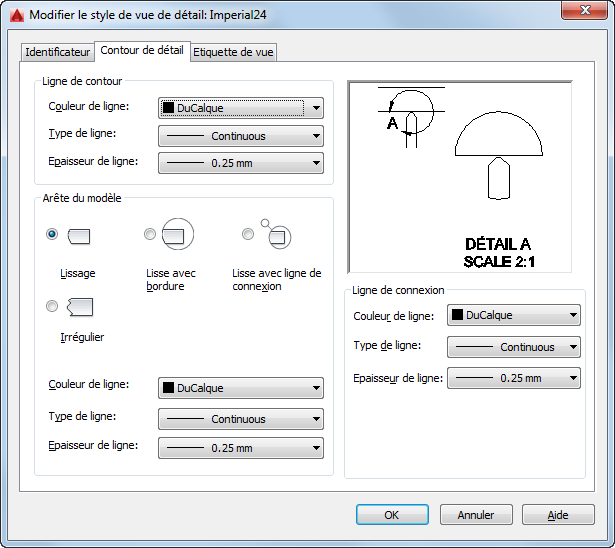This screenshot has height=548, width=615.
Task: Click the Lisse avec bordure label
Action: coord(171,280)
